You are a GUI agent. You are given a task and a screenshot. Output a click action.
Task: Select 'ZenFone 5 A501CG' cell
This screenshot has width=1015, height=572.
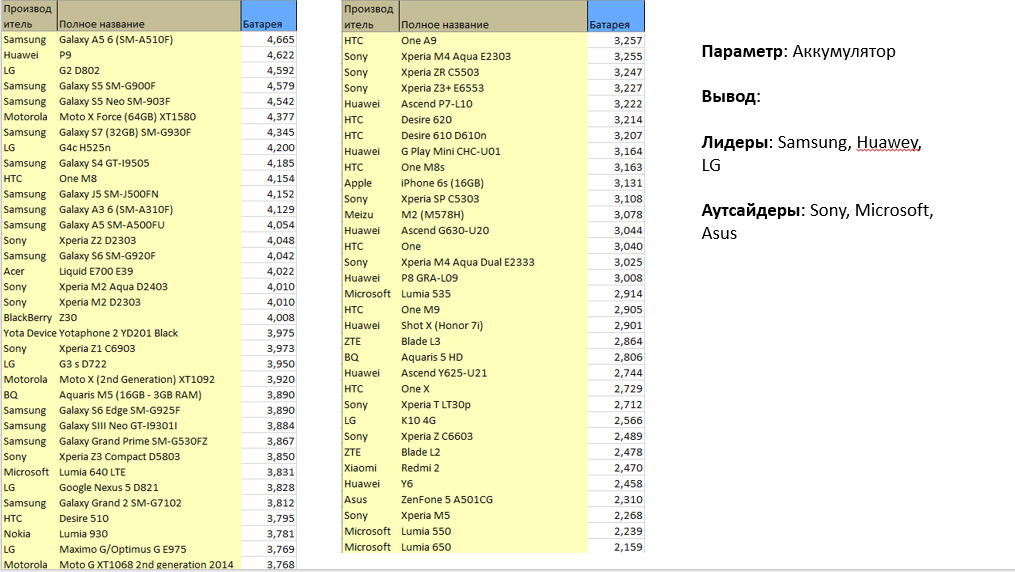coord(493,500)
